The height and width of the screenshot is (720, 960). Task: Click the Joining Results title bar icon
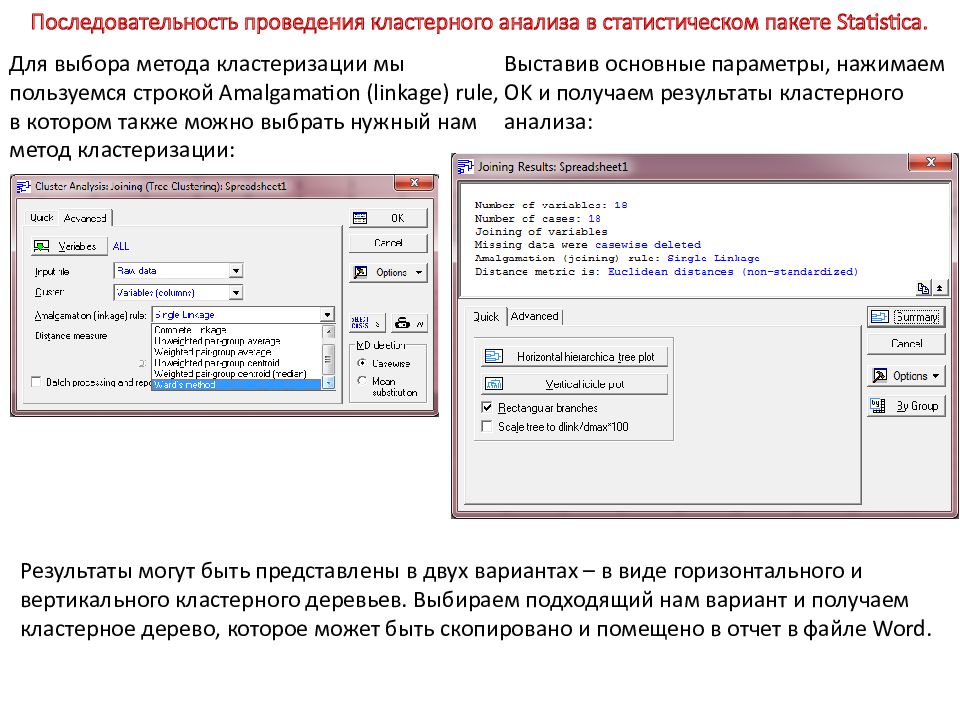(x=466, y=166)
